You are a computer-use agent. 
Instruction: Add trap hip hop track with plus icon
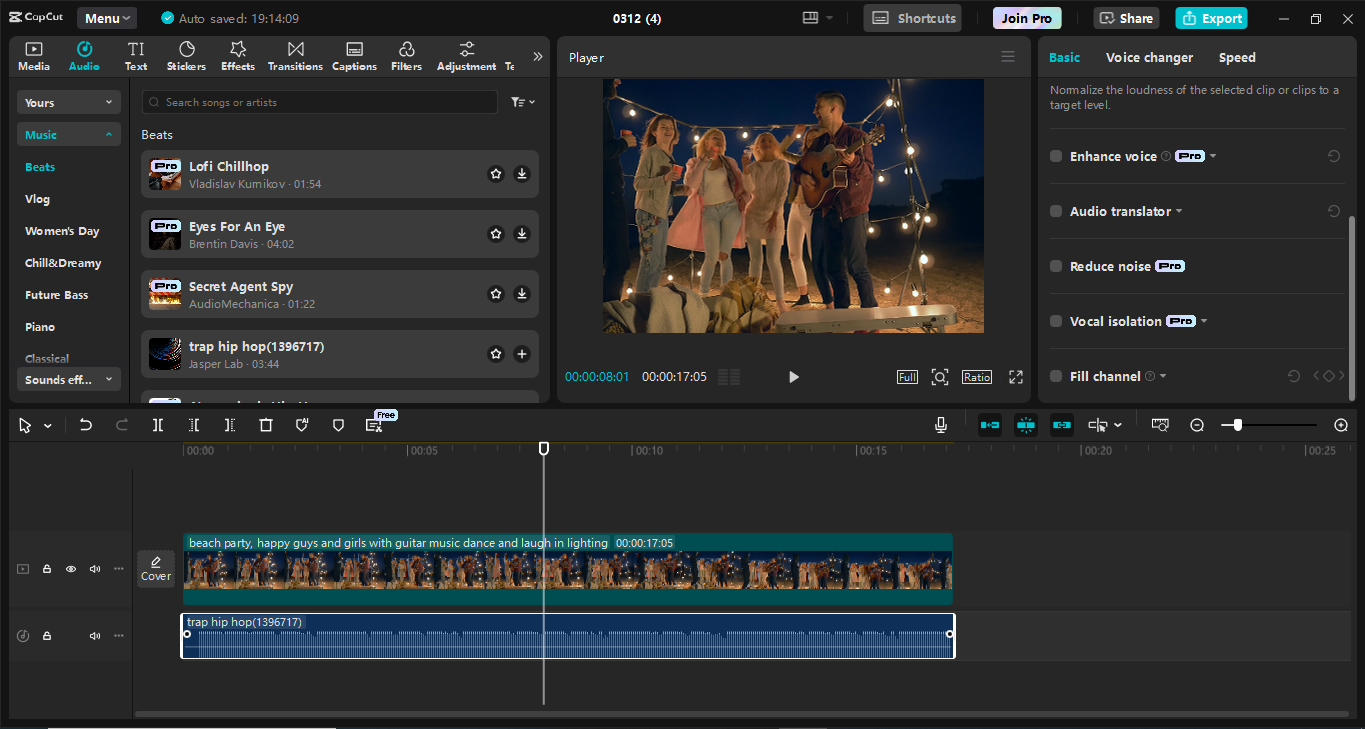[x=521, y=354]
